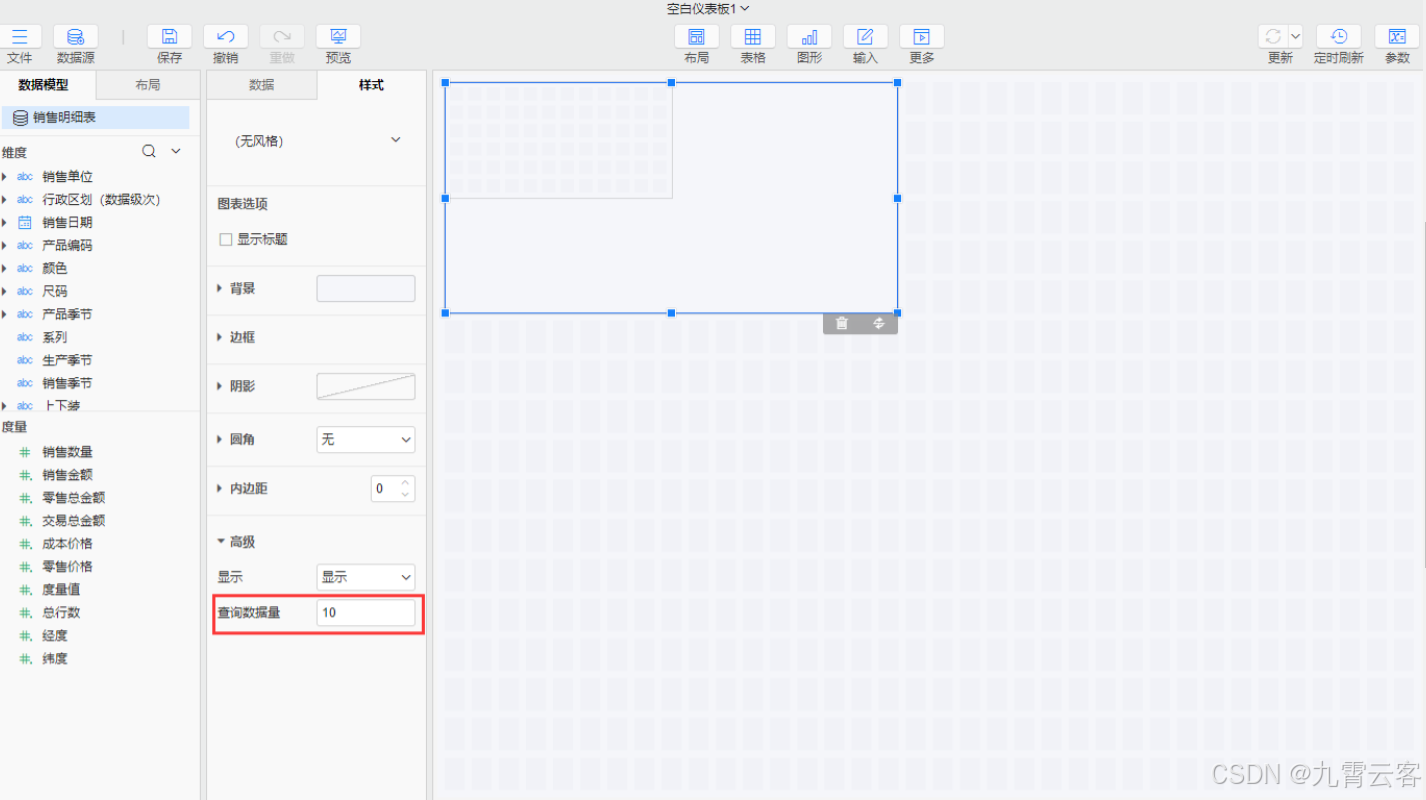1426x800 pixels.
Task: Select the 零售价格 measure
Action: tap(67, 567)
